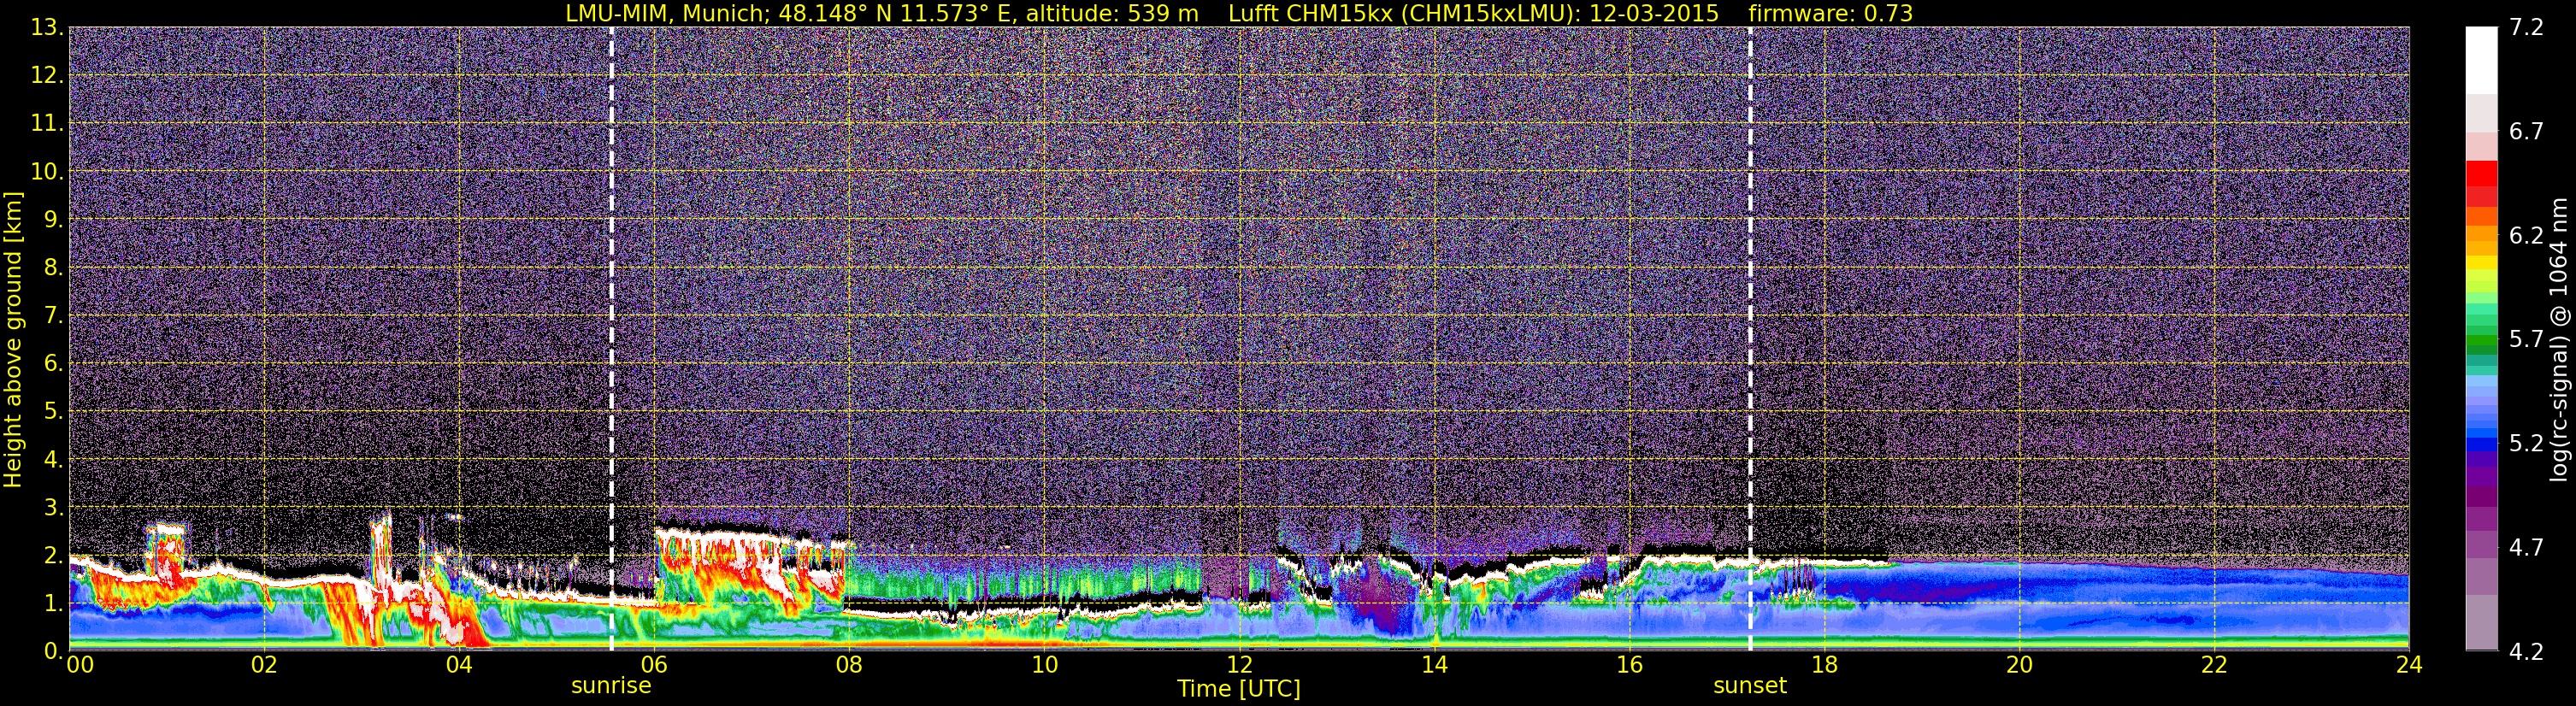This screenshot has width=2576, height=706.
Task: Click y-axis tick label '3.'
Action: coord(53,508)
